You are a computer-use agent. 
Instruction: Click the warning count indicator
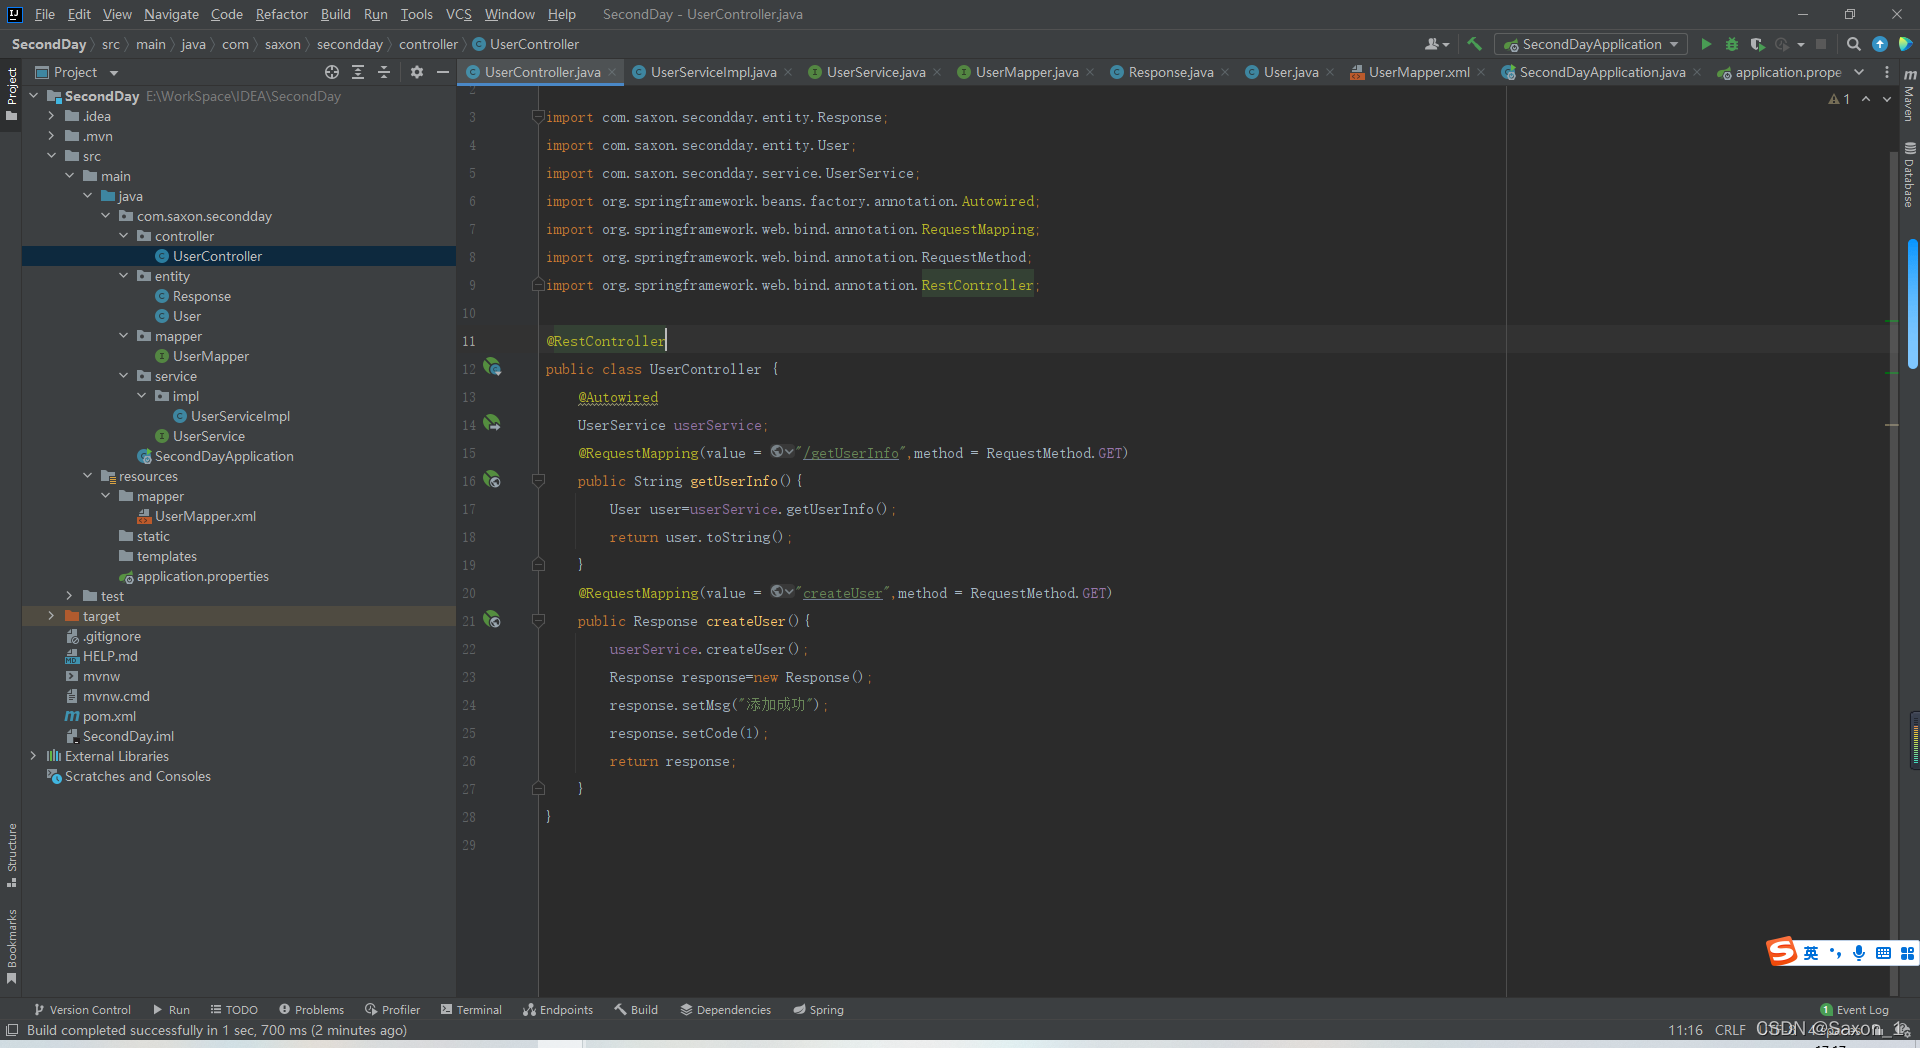(1839, 99)
